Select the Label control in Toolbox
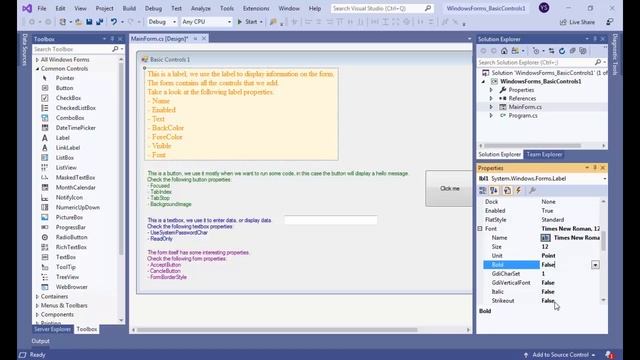The image size is (640, 360). 62,138
